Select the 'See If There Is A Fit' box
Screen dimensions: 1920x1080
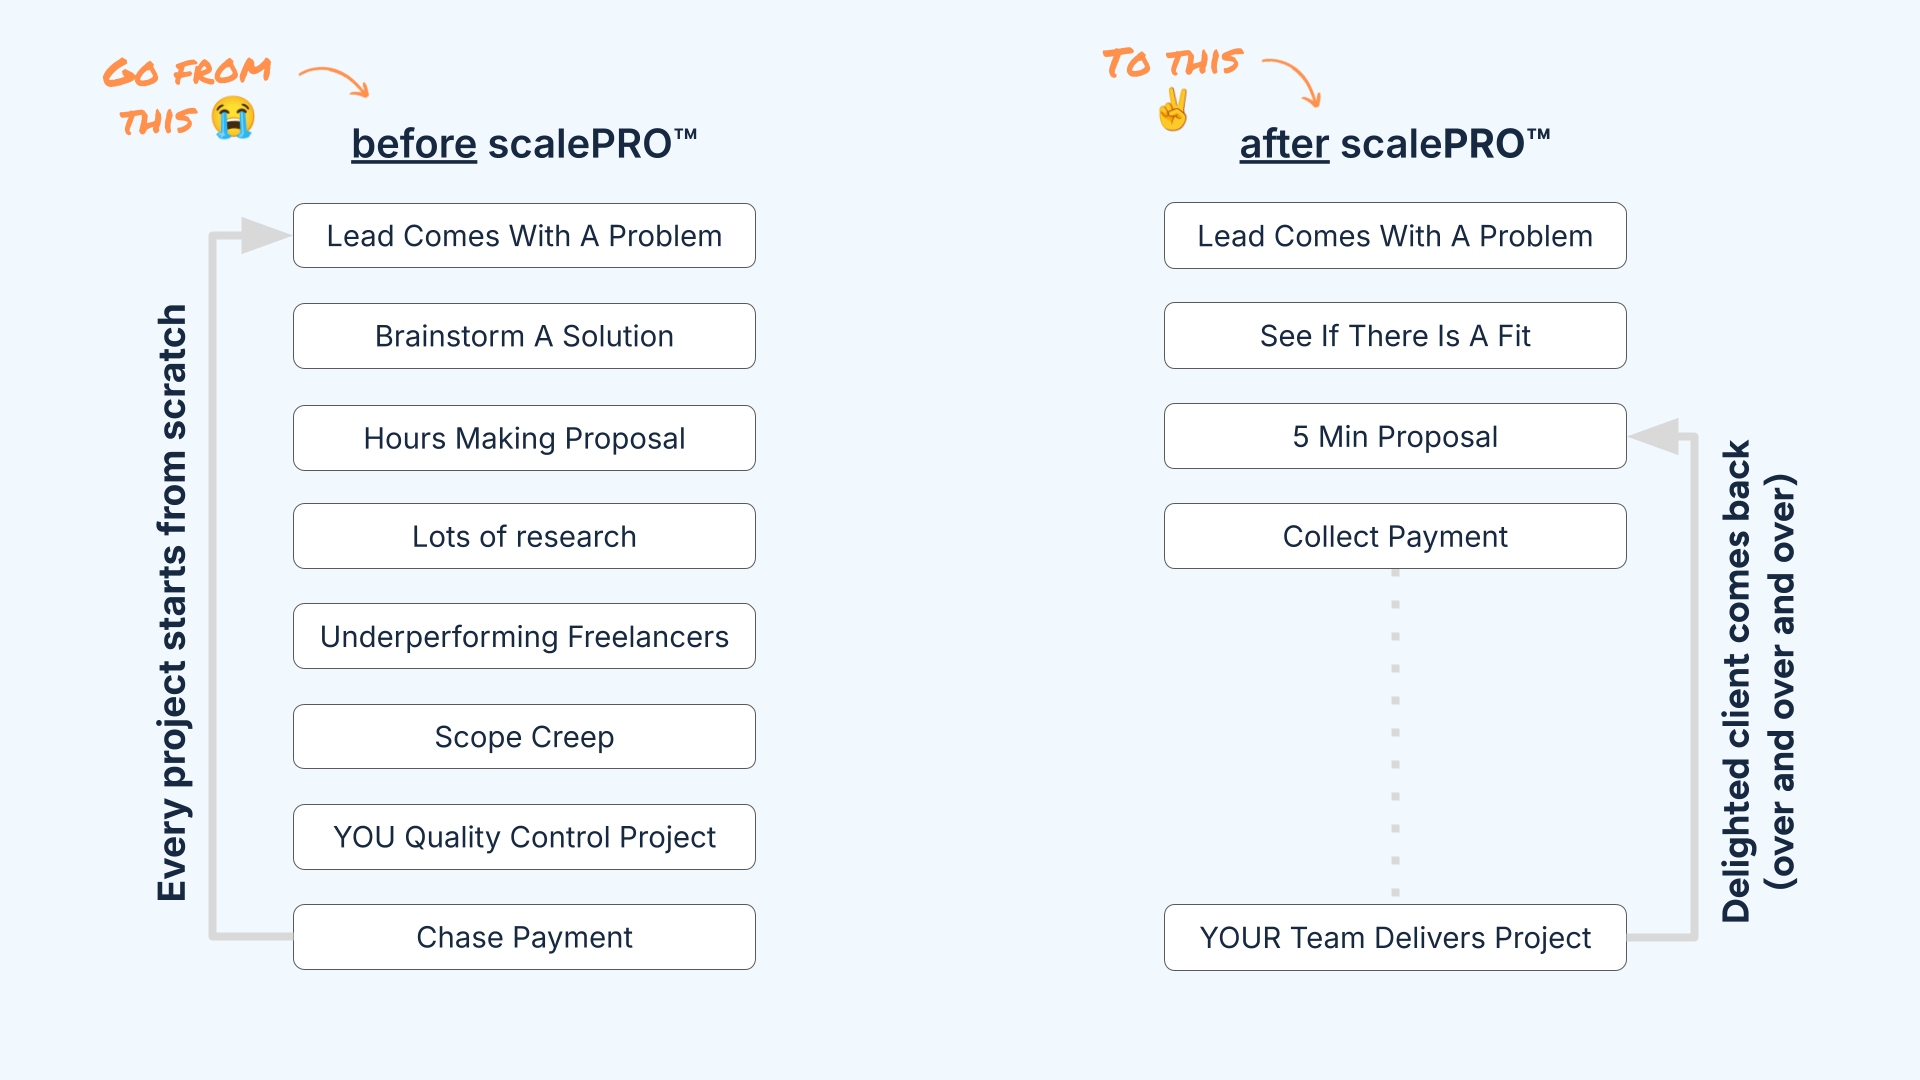point(1395,336)
